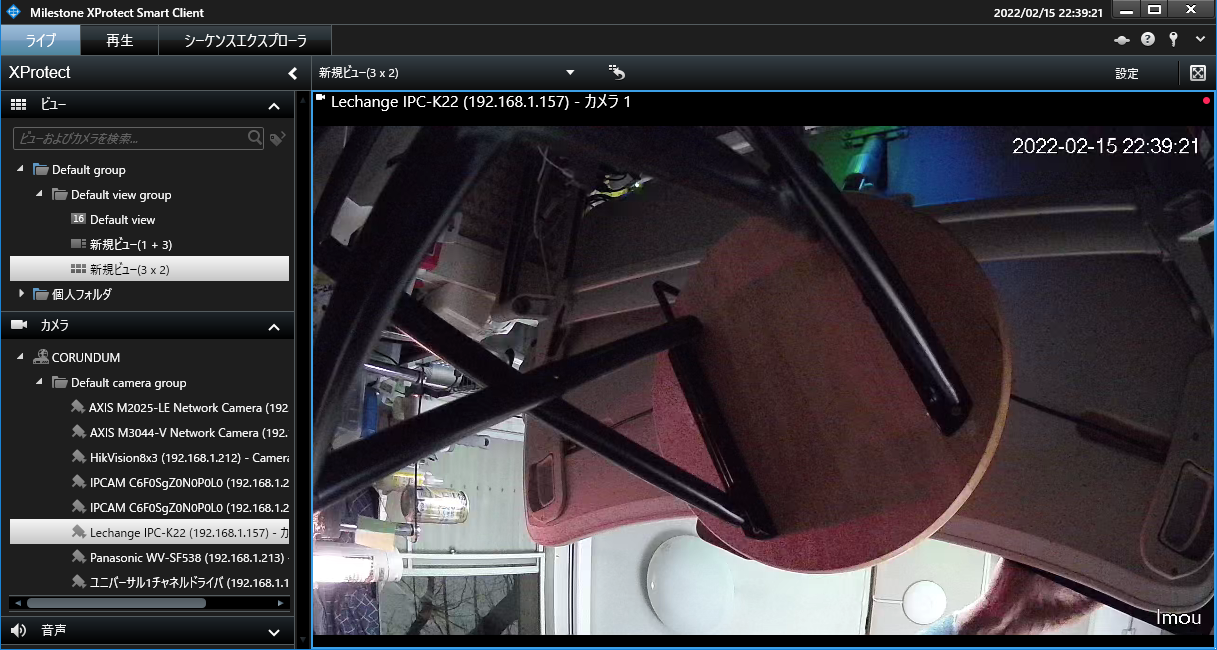This screenshot has height=650, width=1217.
Task: Click camera icon beside ユニバーサル1チャネルドライバ
Action: (x=78, y=582)
